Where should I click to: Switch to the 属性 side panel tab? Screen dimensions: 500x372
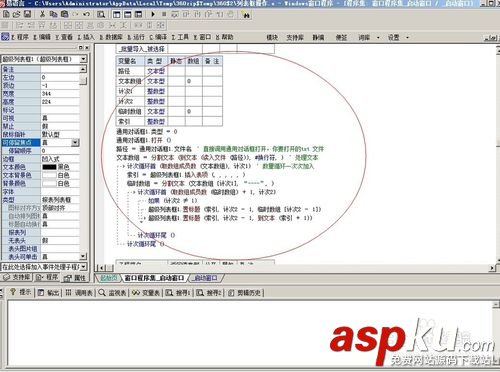click(x=75, y=278)
